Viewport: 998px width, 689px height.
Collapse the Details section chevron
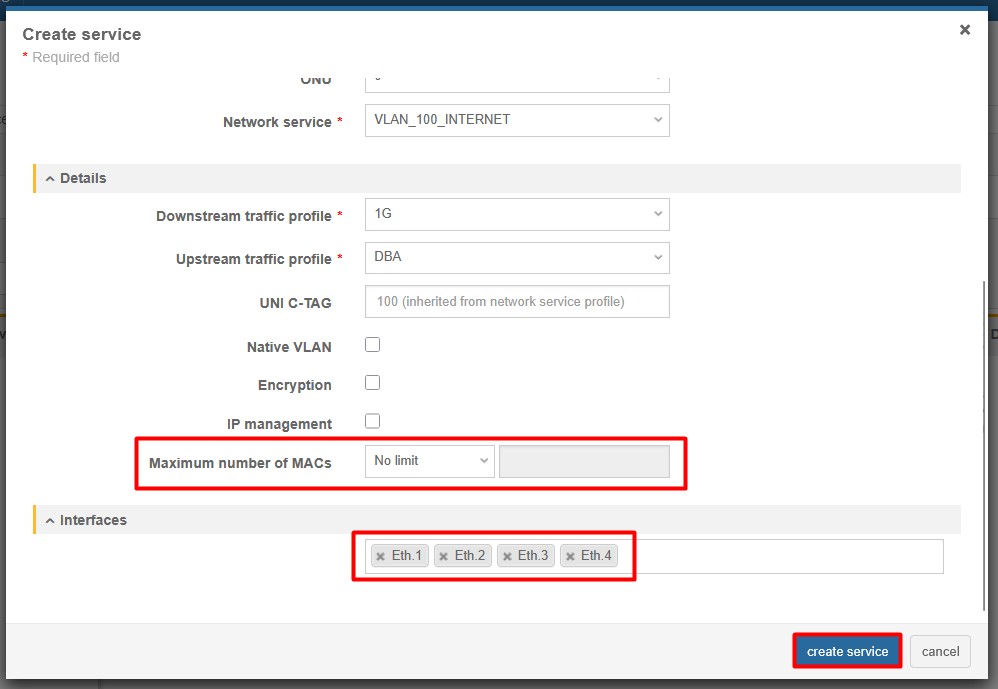point(50,178)
